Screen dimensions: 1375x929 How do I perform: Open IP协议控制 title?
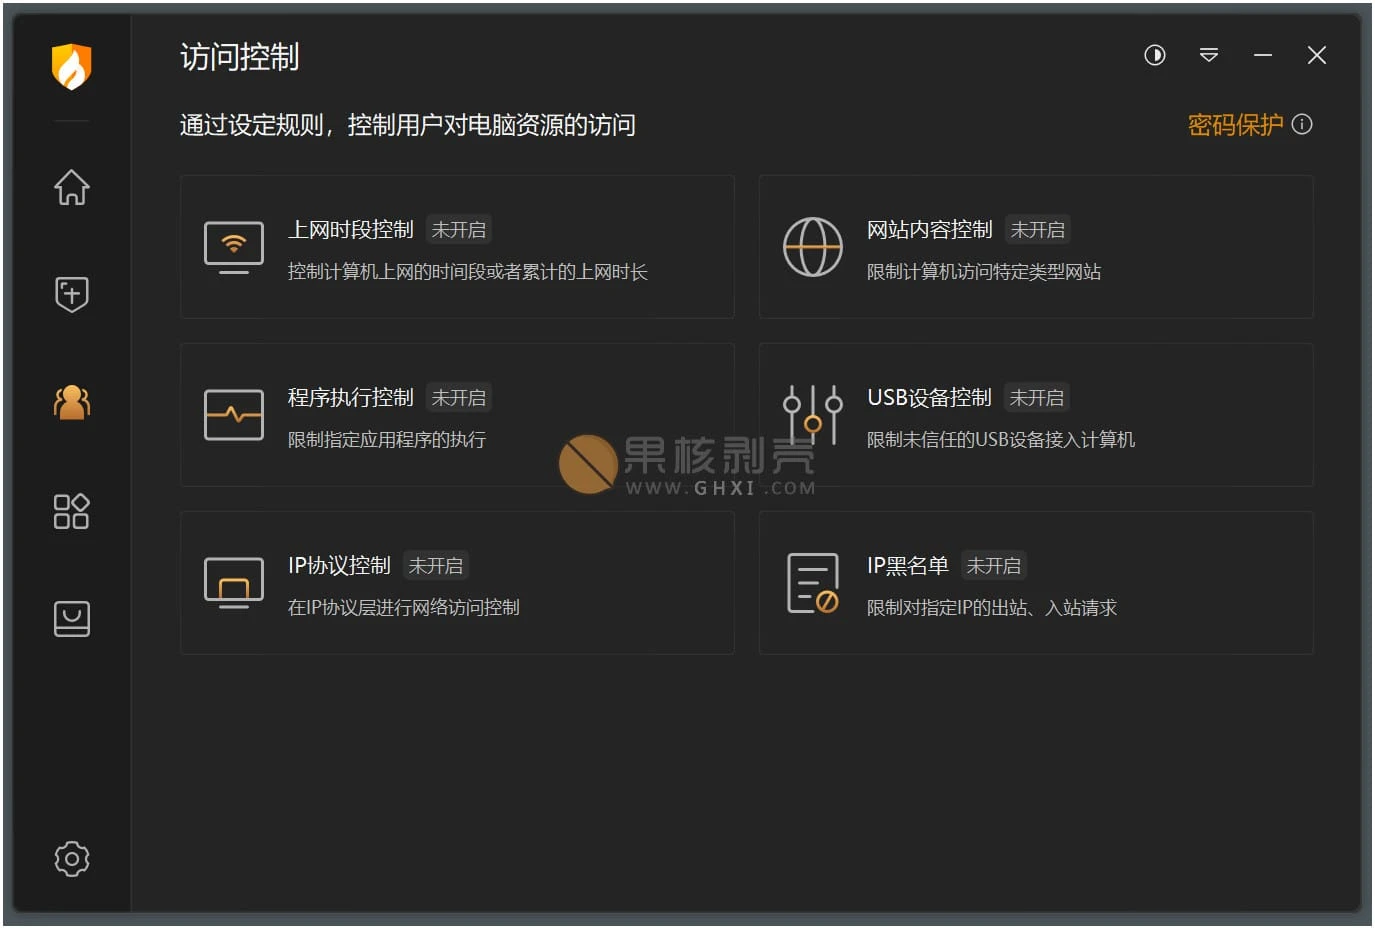tap(339, 566)
